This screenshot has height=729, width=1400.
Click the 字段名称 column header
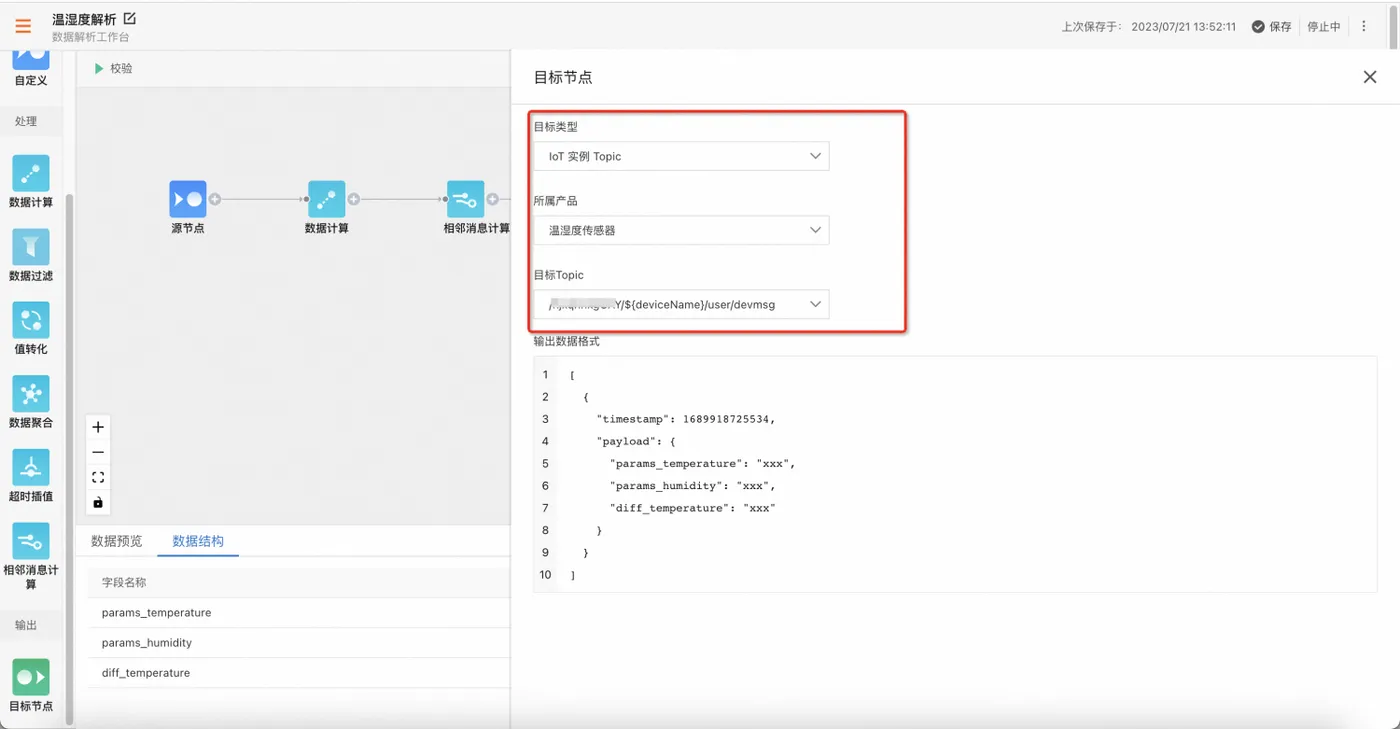[124, 582]
